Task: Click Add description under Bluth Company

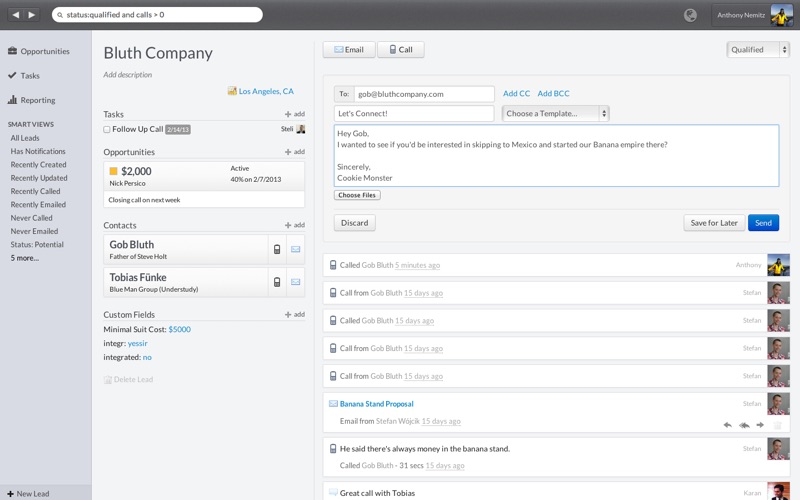Action: pos(128,74)
